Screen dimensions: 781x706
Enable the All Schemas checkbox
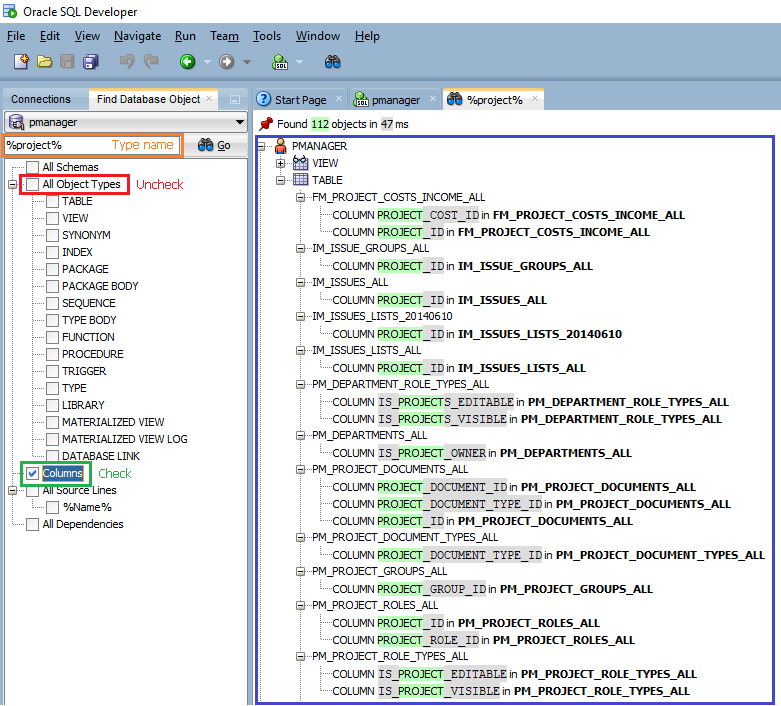33,167
